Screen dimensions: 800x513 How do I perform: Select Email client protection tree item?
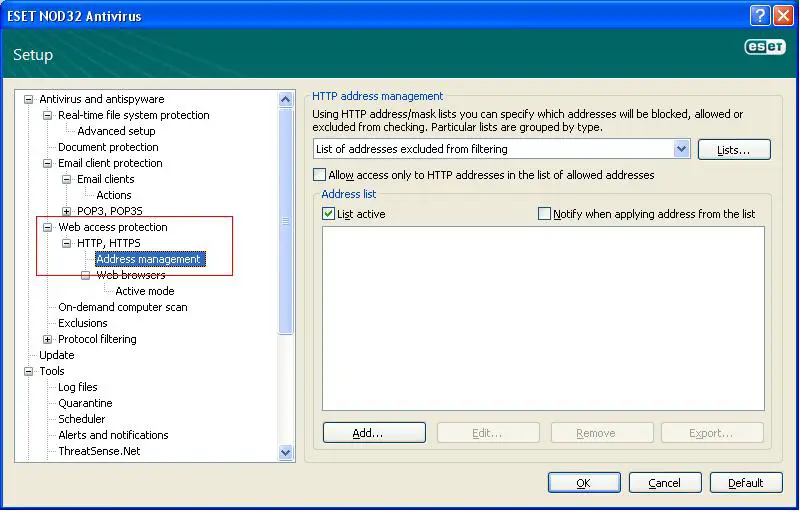pos(110,163)
